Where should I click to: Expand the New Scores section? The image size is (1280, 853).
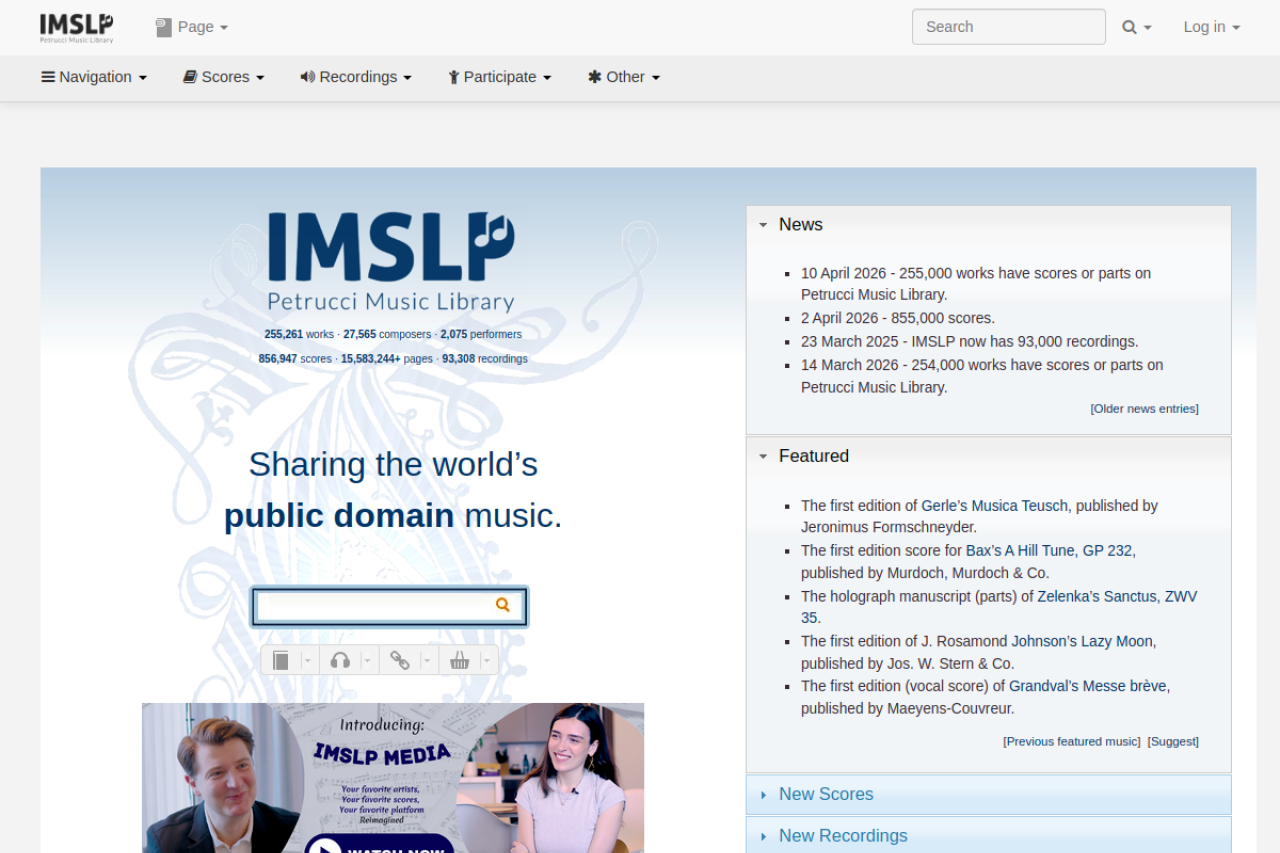[825, 794]
